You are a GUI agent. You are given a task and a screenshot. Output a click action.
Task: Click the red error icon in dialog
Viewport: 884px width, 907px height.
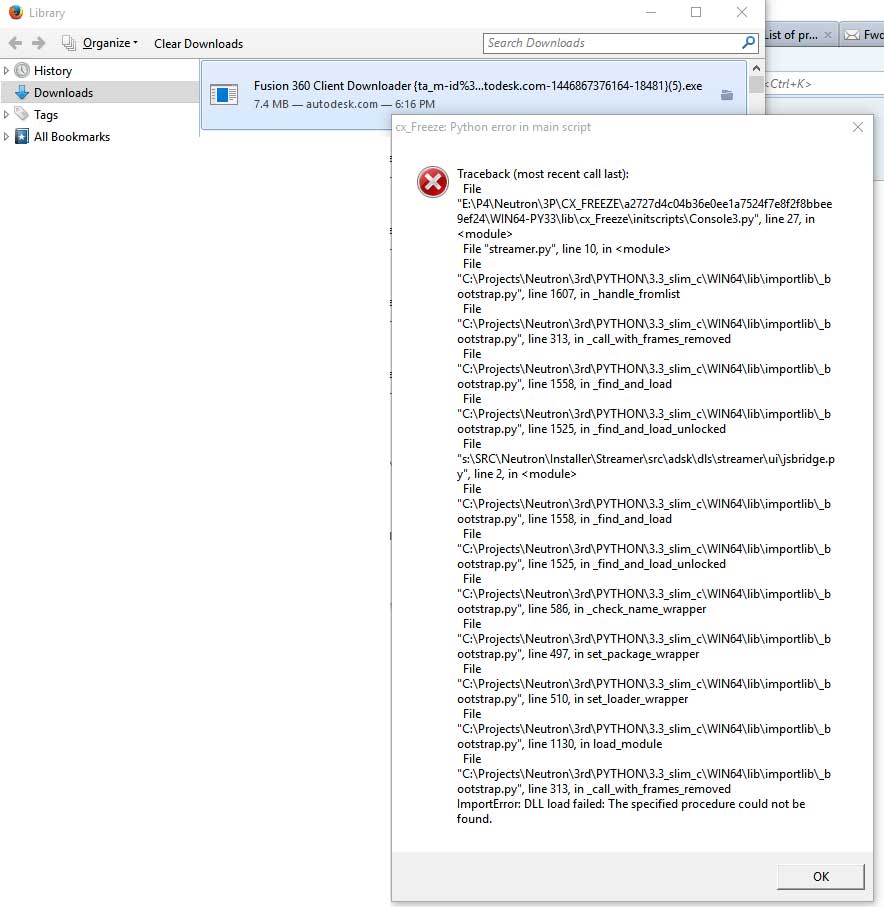tap(433, 182)
